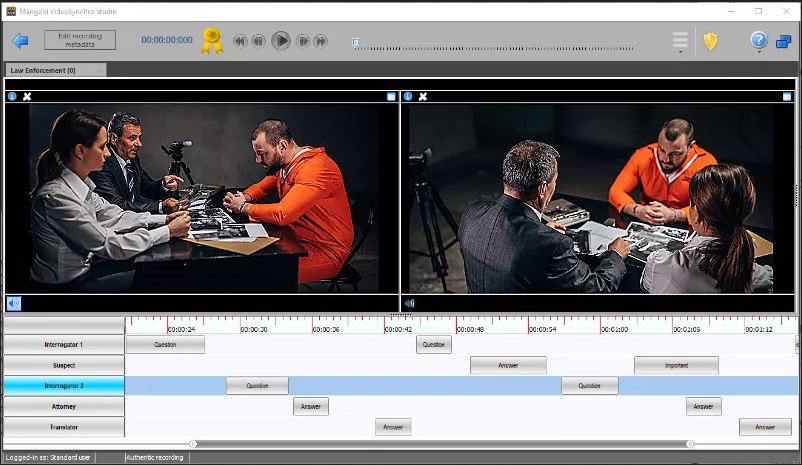Click the blue window layout icon

click(784, 41)
